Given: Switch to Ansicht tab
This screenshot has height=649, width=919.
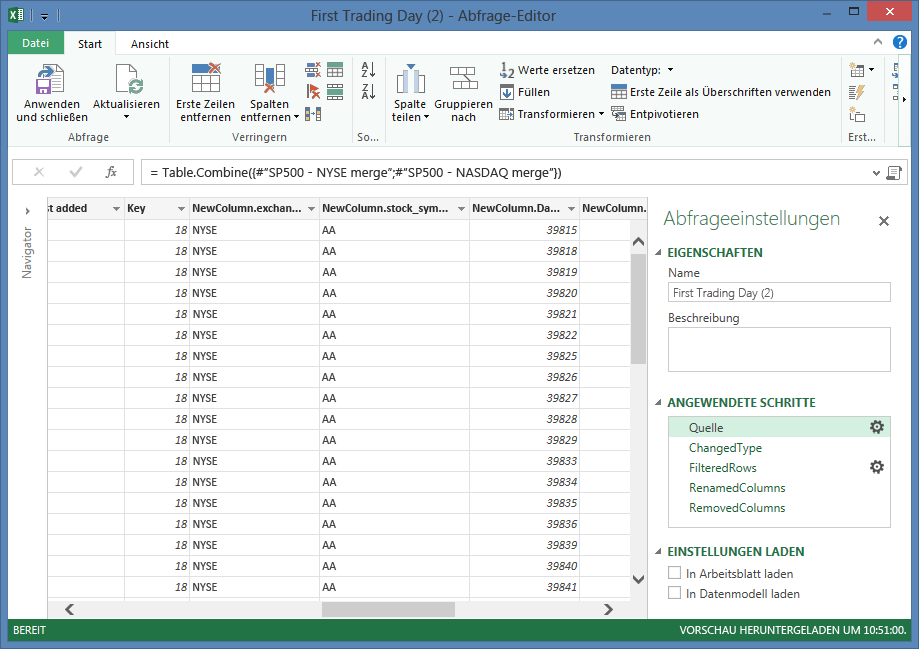Looking at the screenshot, I should pos(149,43).
